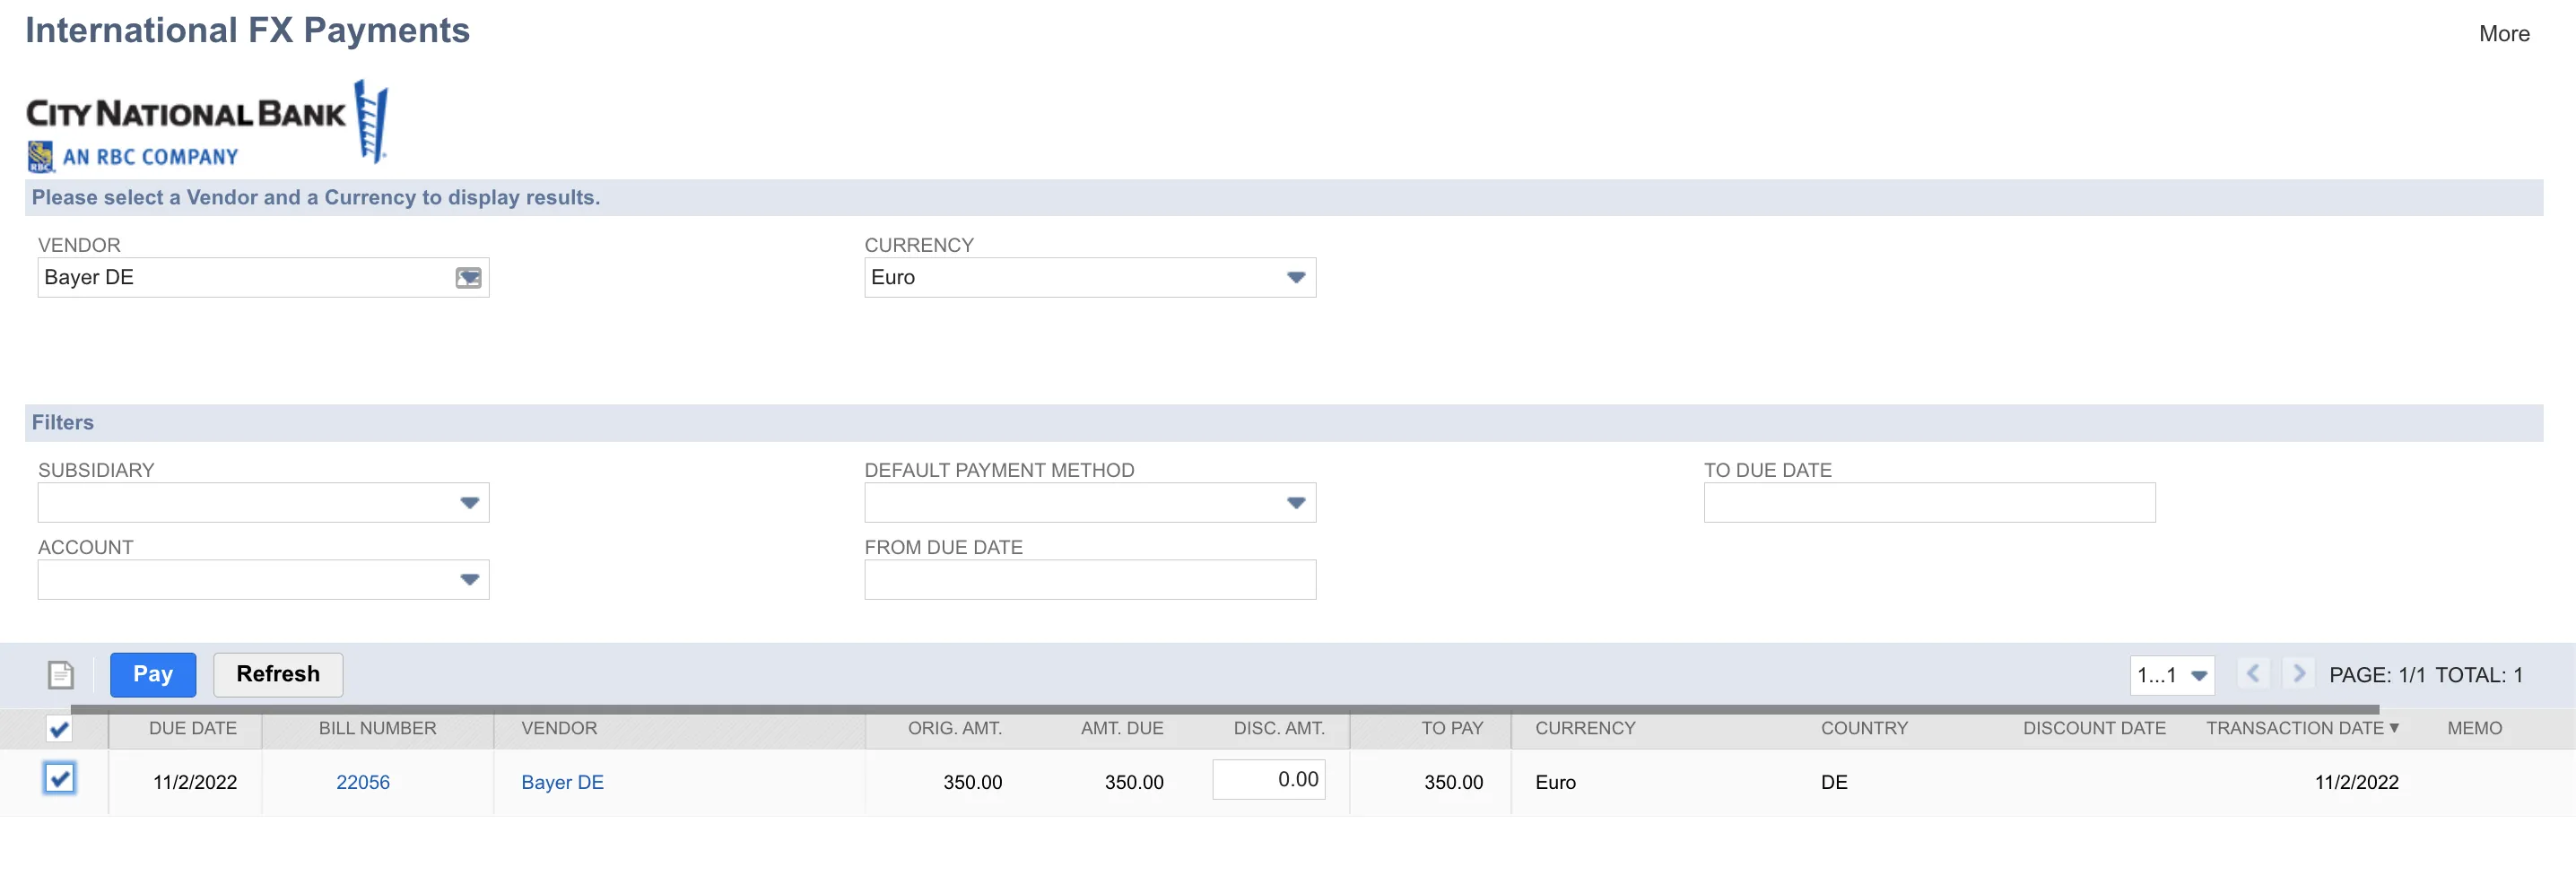
Task: Click the Discount Date column header
Action: click(x=2094, y=729)
